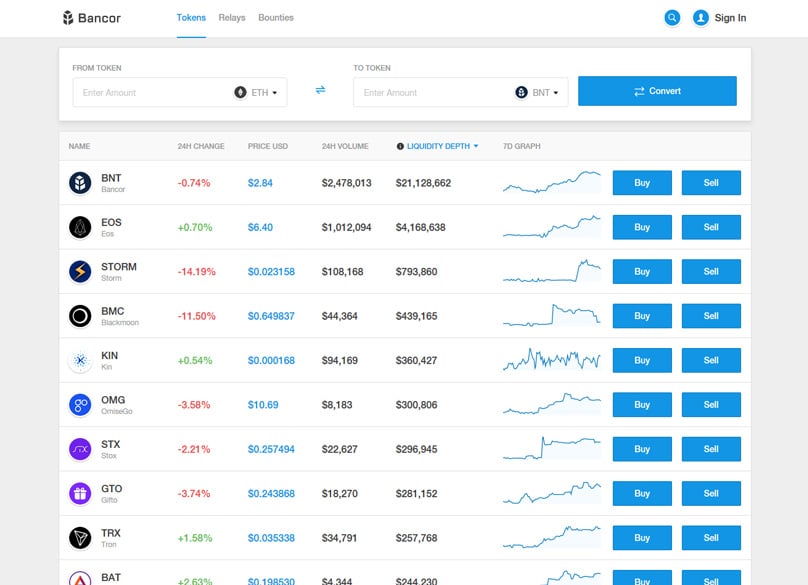808x585 pixels.
Task: Sell BNT token
Action: click(x=711, y=183)
